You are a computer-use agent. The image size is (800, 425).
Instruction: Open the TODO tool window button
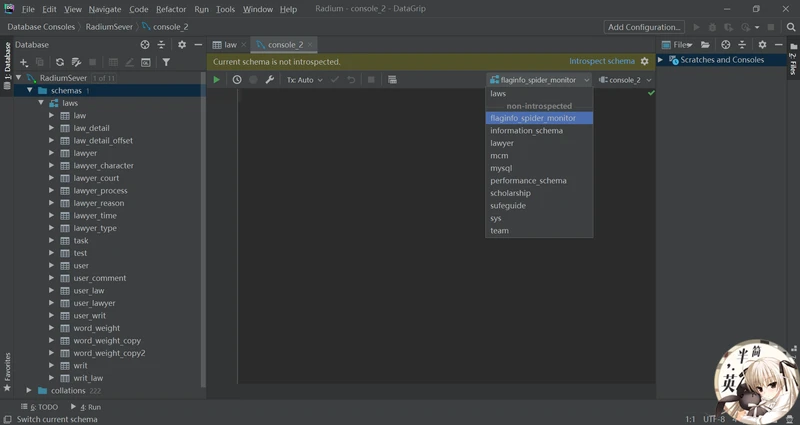pos(39,407)
